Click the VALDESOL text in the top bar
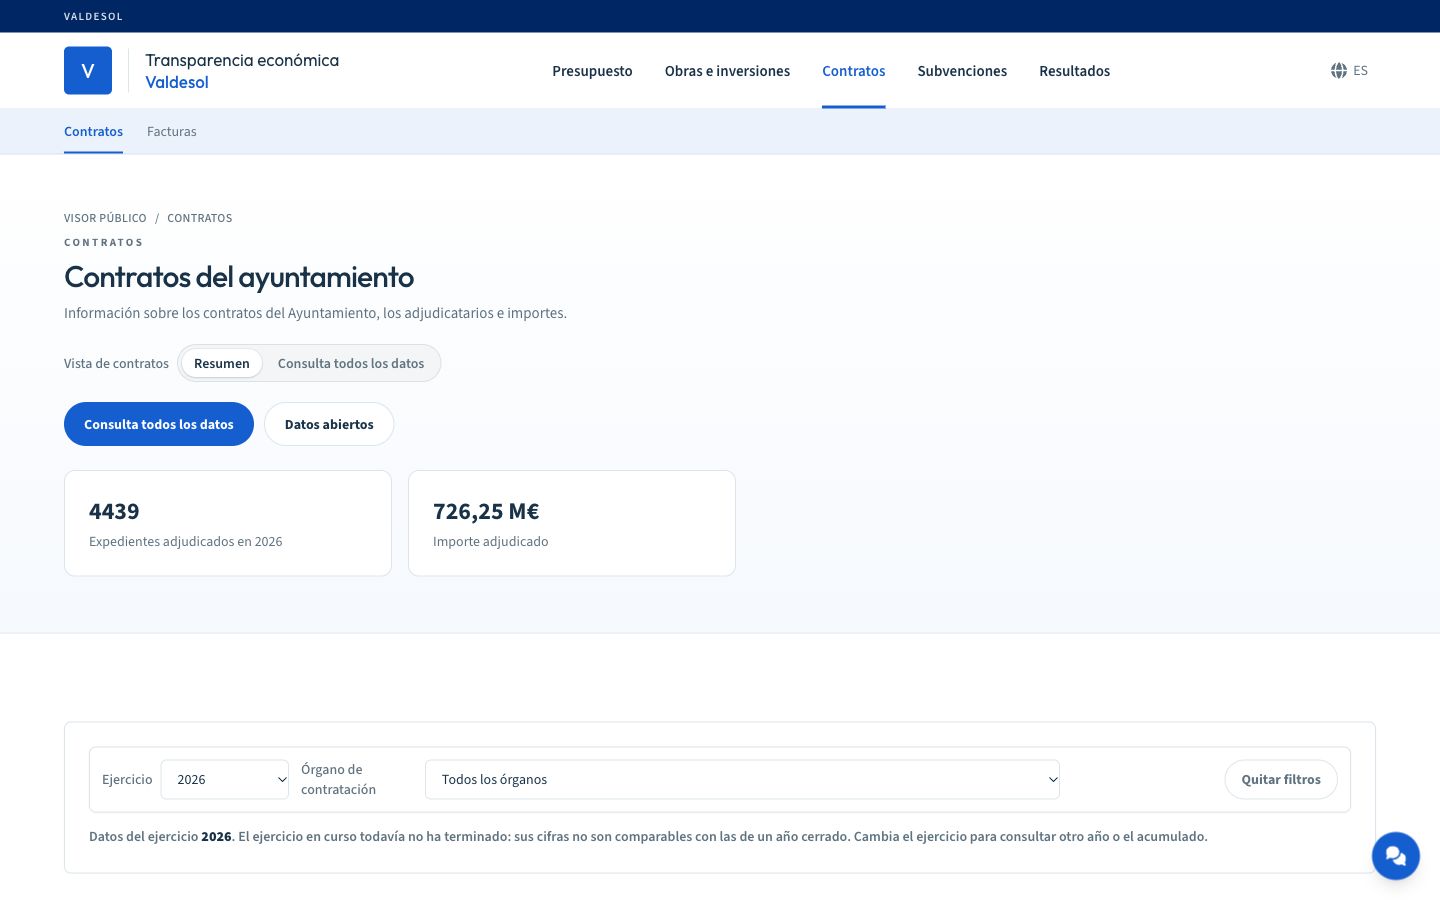 (x=93, y=16)
